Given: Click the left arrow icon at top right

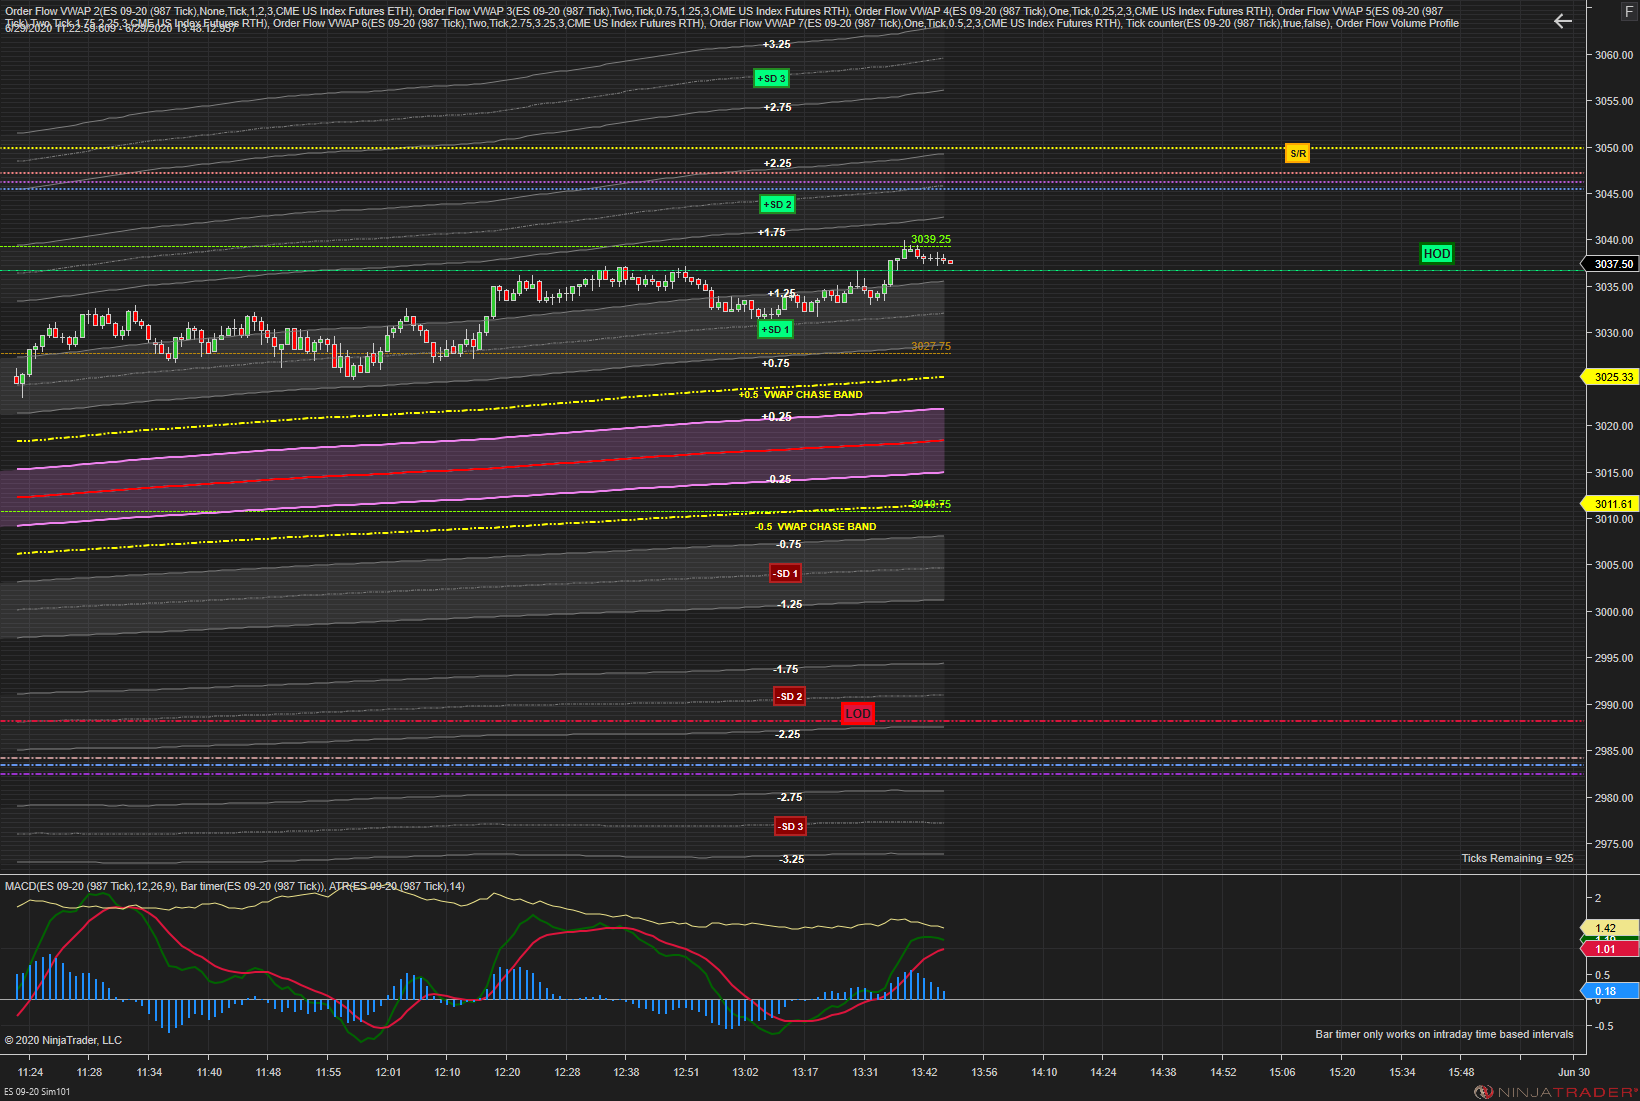Looking at the screenshot, I should [1563, 21].
